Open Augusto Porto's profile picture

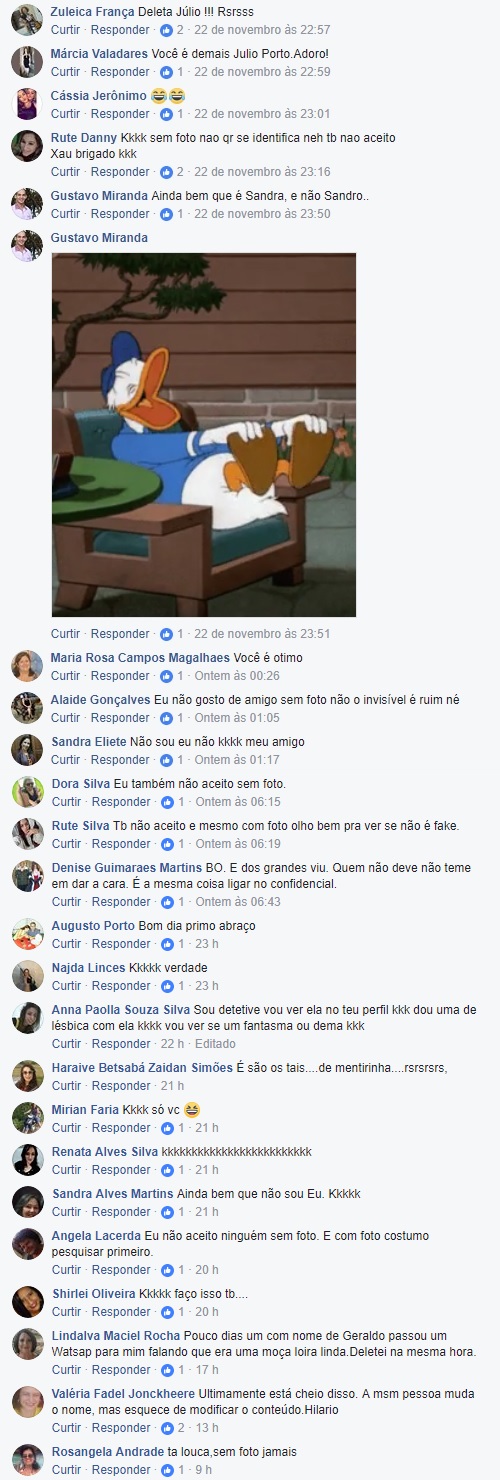point(27,934)
